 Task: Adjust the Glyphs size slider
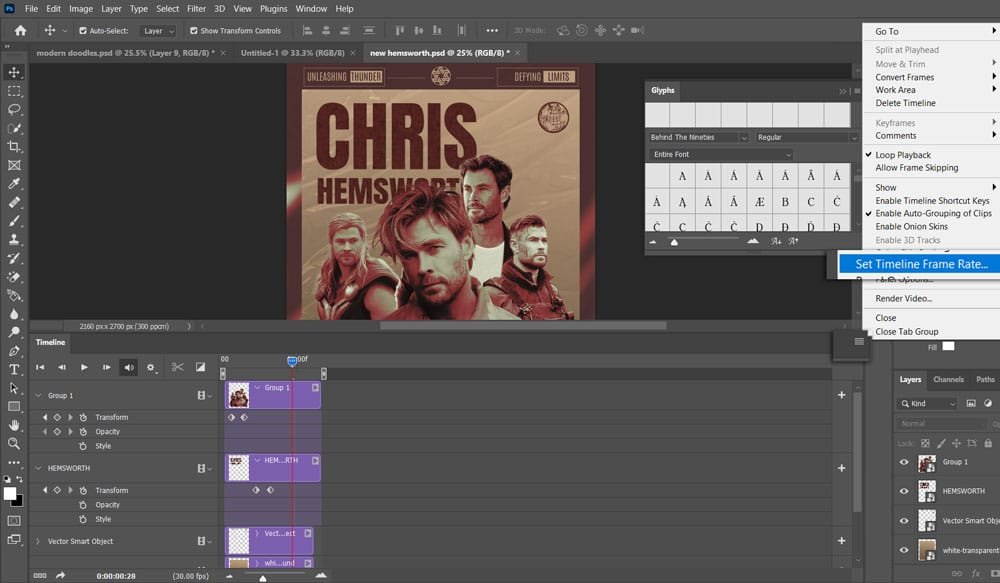(674, 242)
